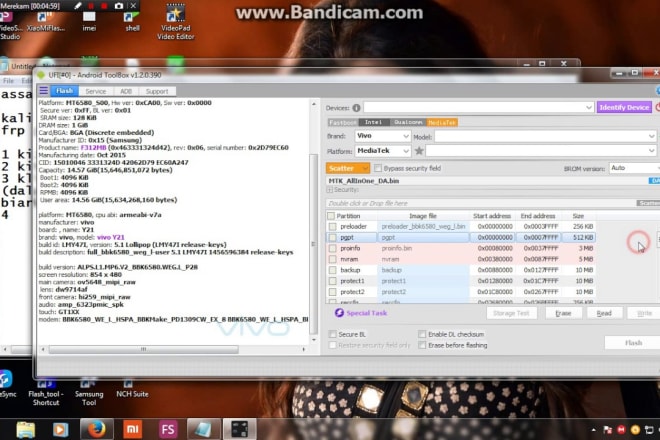Open the VideoPad Video Editor desktop shortcut
The width and height of the screenshot is (660, 440).
176,22
